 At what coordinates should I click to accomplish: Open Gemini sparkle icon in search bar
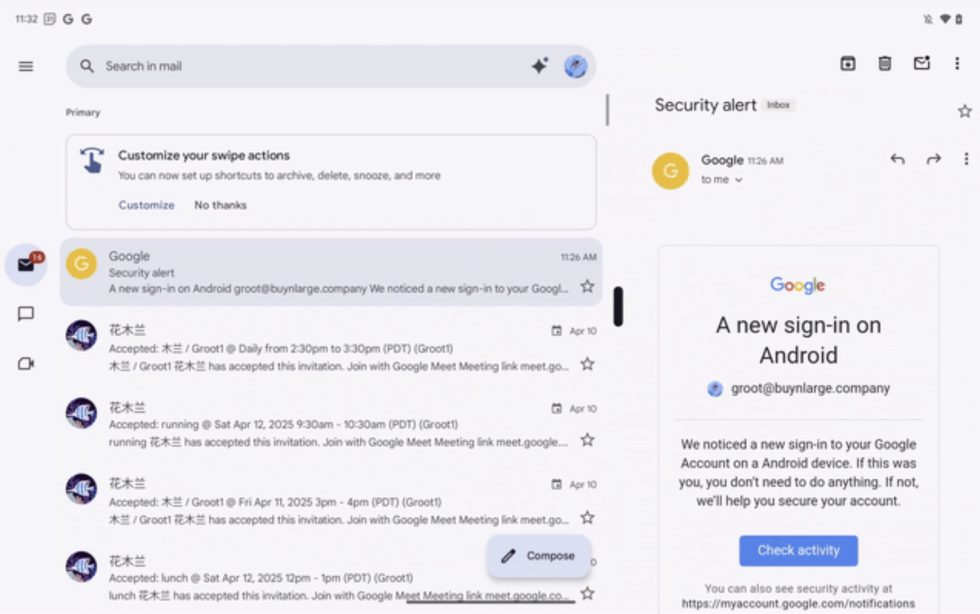click(539, 66)
